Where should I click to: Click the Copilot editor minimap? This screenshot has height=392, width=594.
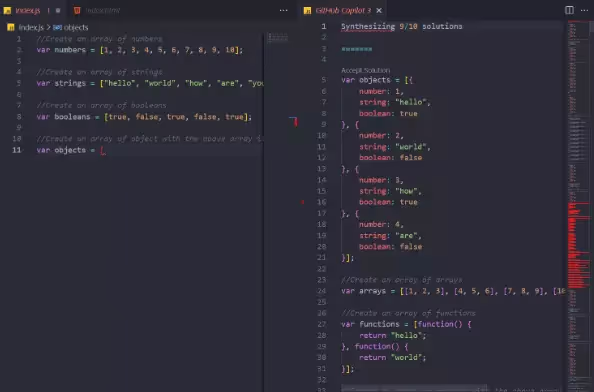[578, 205]
